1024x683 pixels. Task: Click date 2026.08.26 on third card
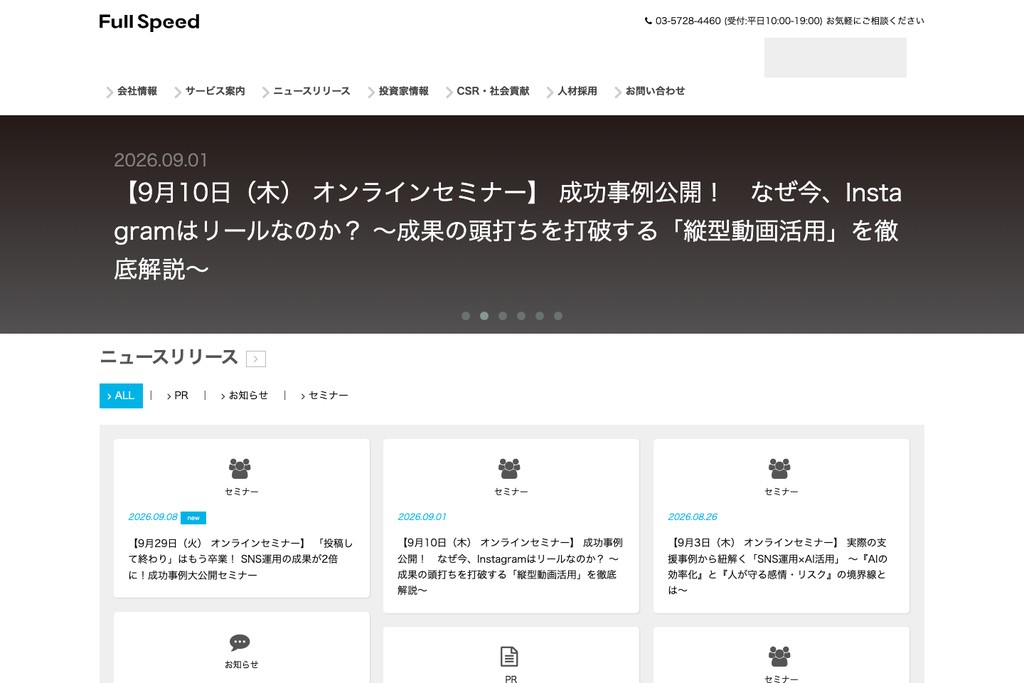(692, 516)
